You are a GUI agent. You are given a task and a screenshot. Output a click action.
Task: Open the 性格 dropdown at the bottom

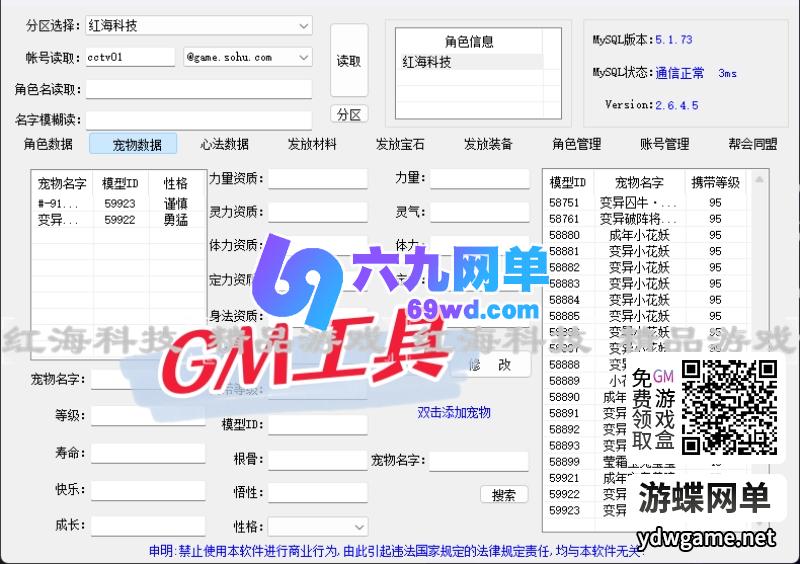pos(318,527)
